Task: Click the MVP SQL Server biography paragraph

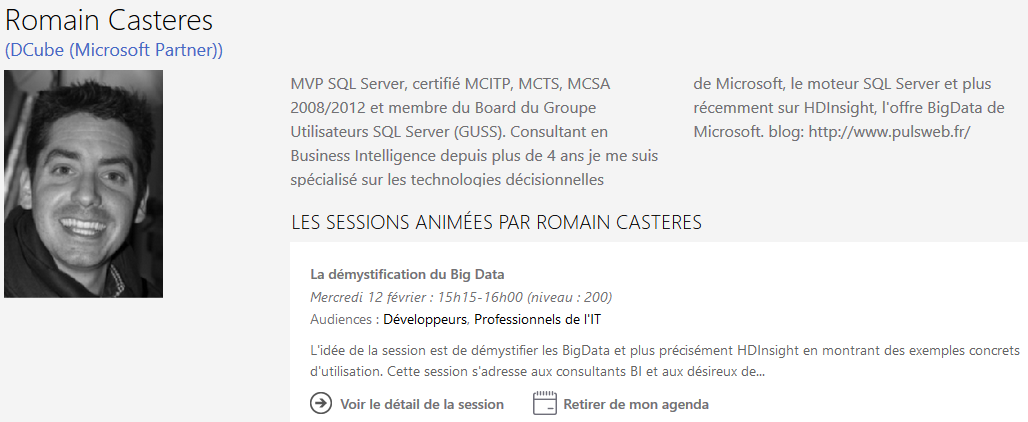Action: point(475,132)
